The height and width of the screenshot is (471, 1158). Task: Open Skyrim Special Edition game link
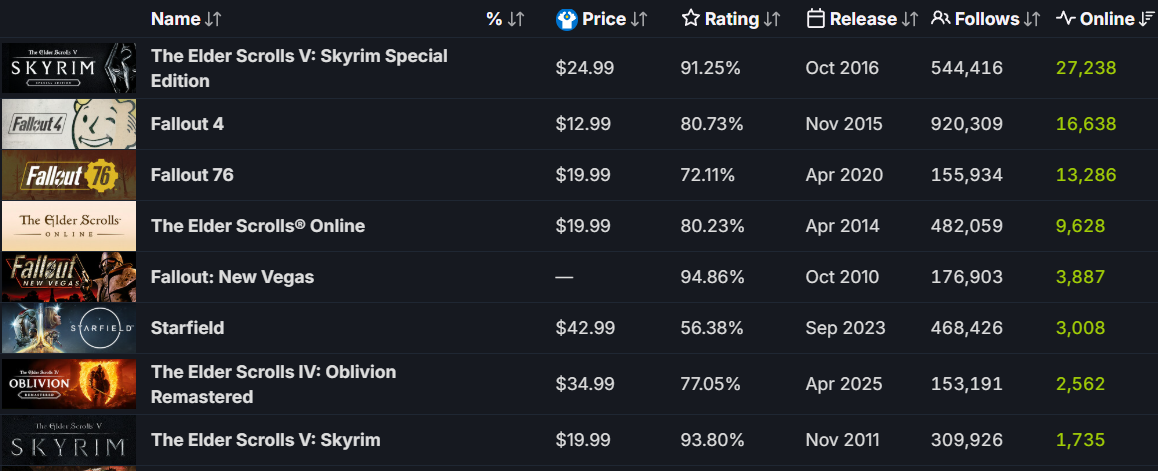pos(299,68)
